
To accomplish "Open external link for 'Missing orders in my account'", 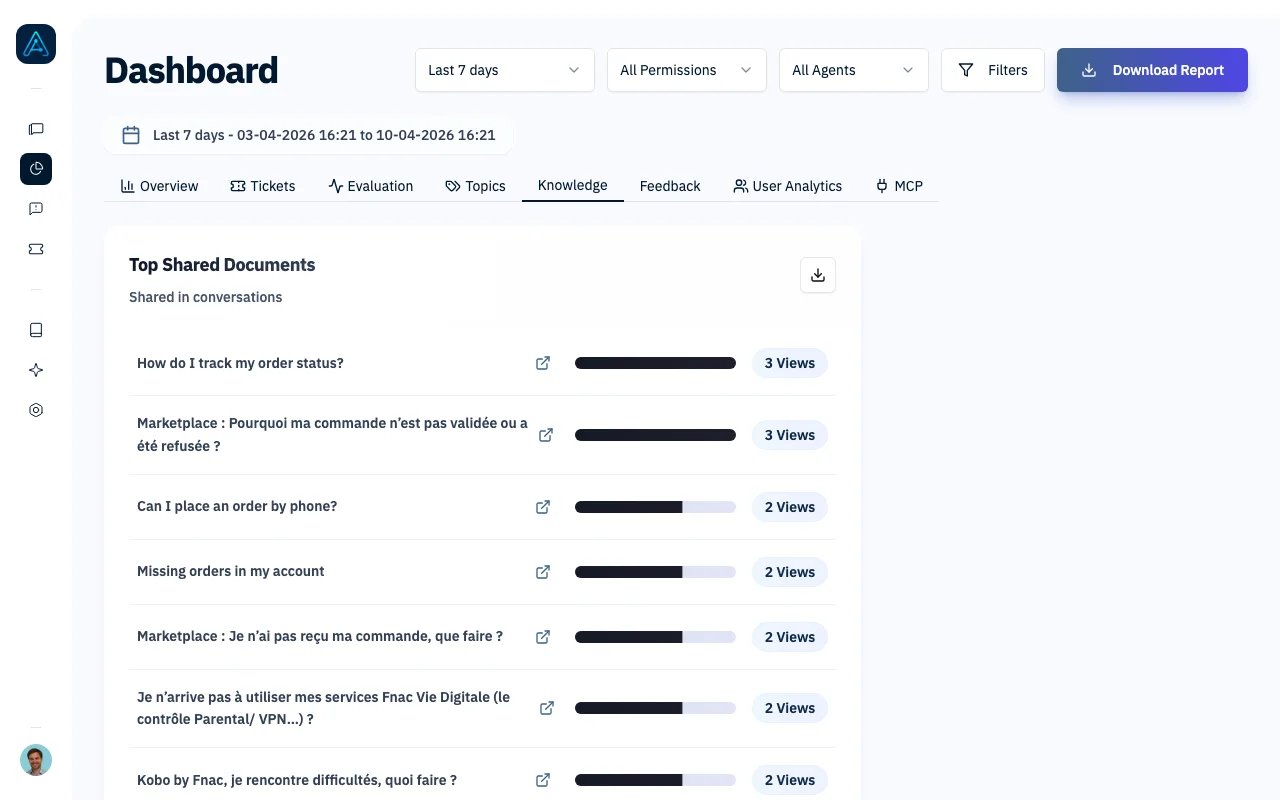I will pos(543,572).
